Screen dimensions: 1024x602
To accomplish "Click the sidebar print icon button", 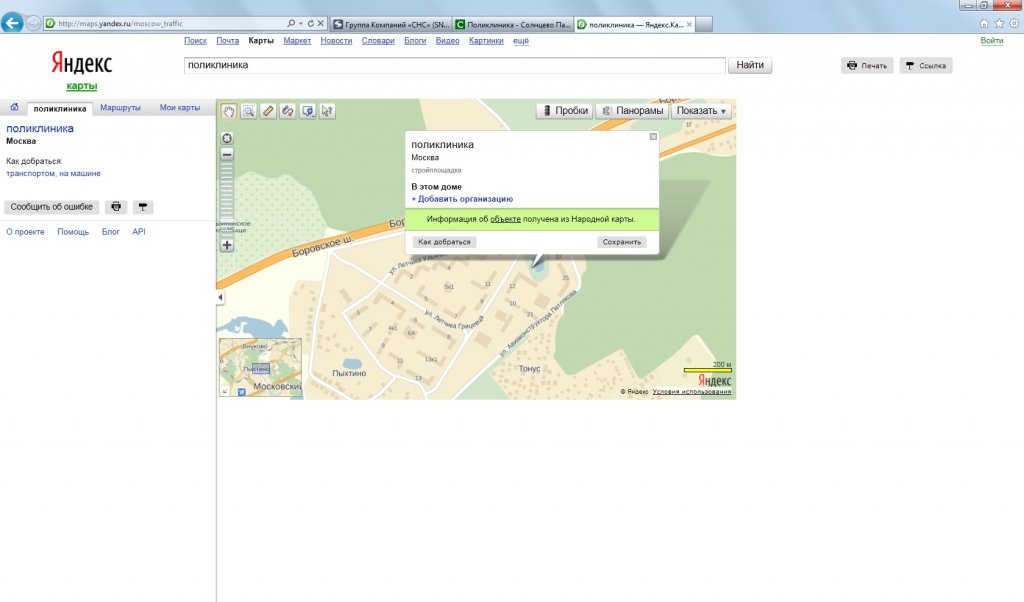I will [x=116, y=207].
